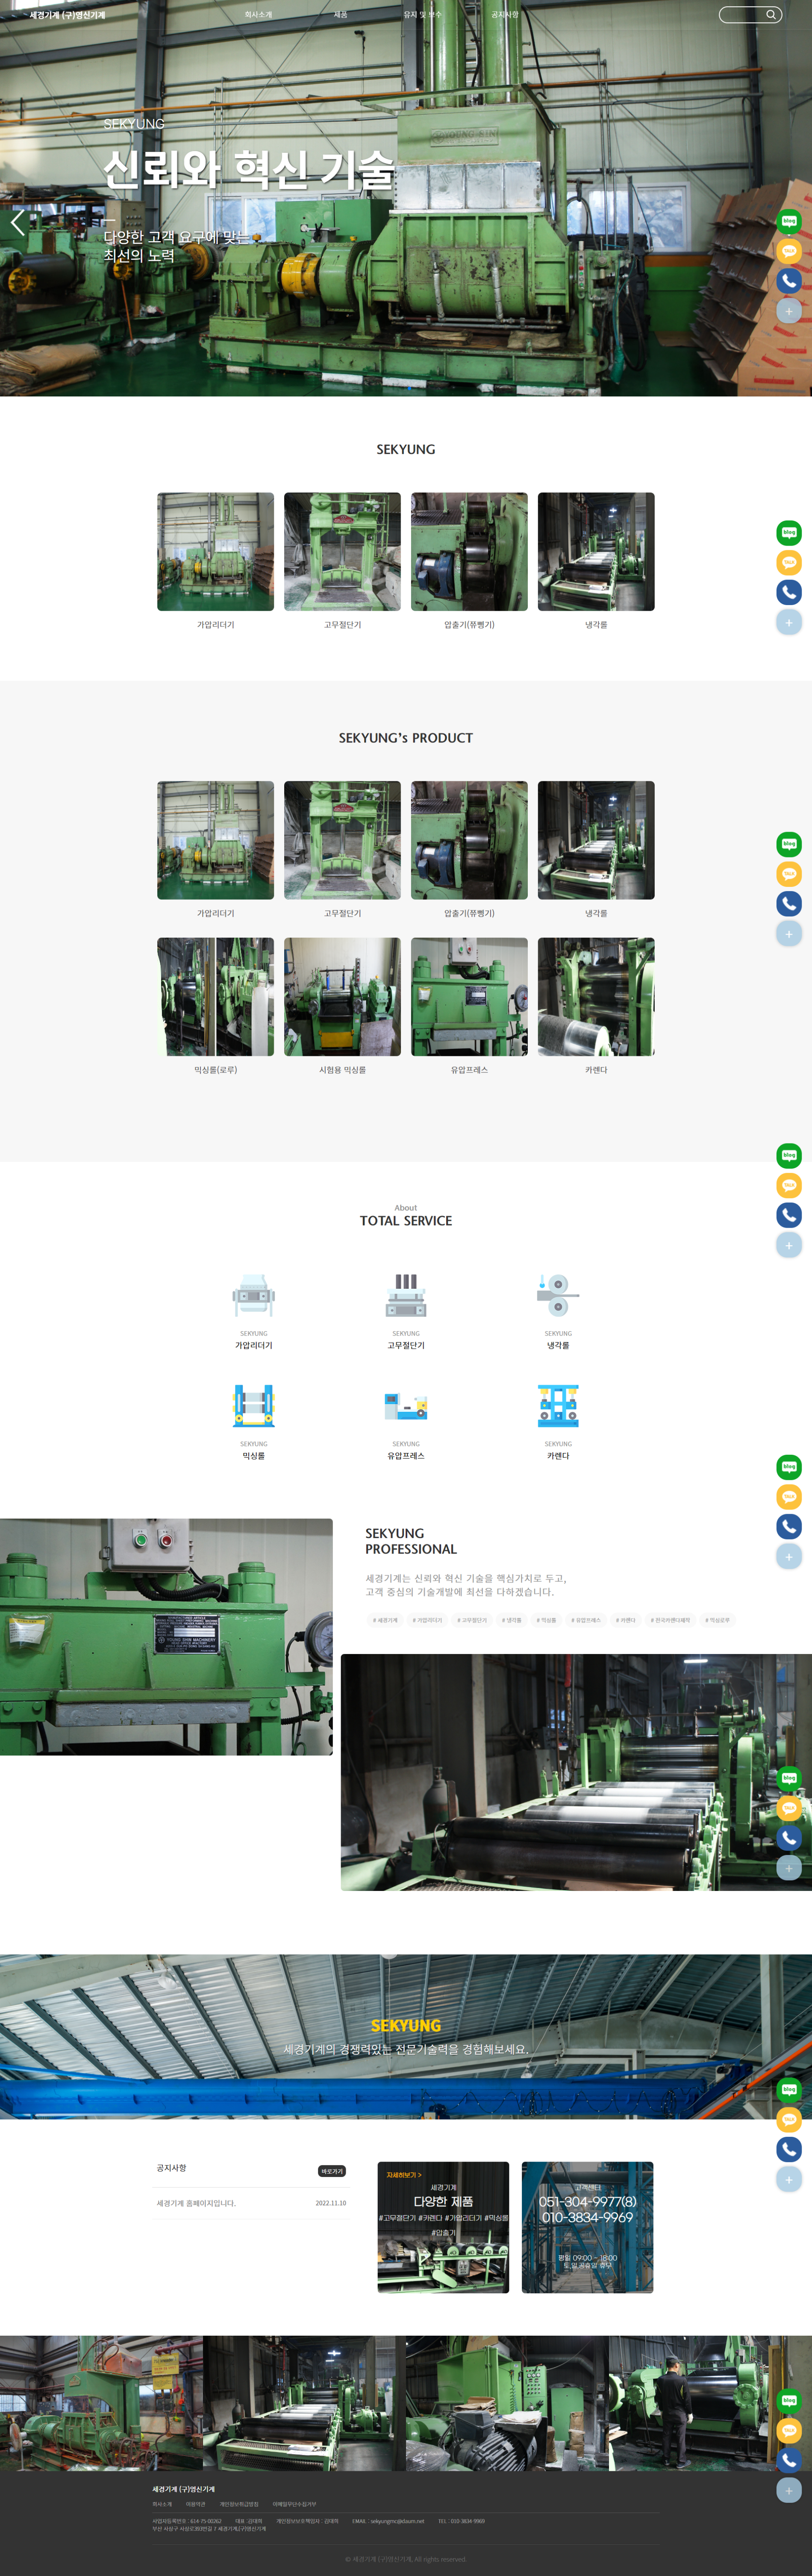Open 냉각롤 photo under SEKYUNG's PRODUCT
The width and height of the screenshot is (812, 2576).
[x=596, y=840]
